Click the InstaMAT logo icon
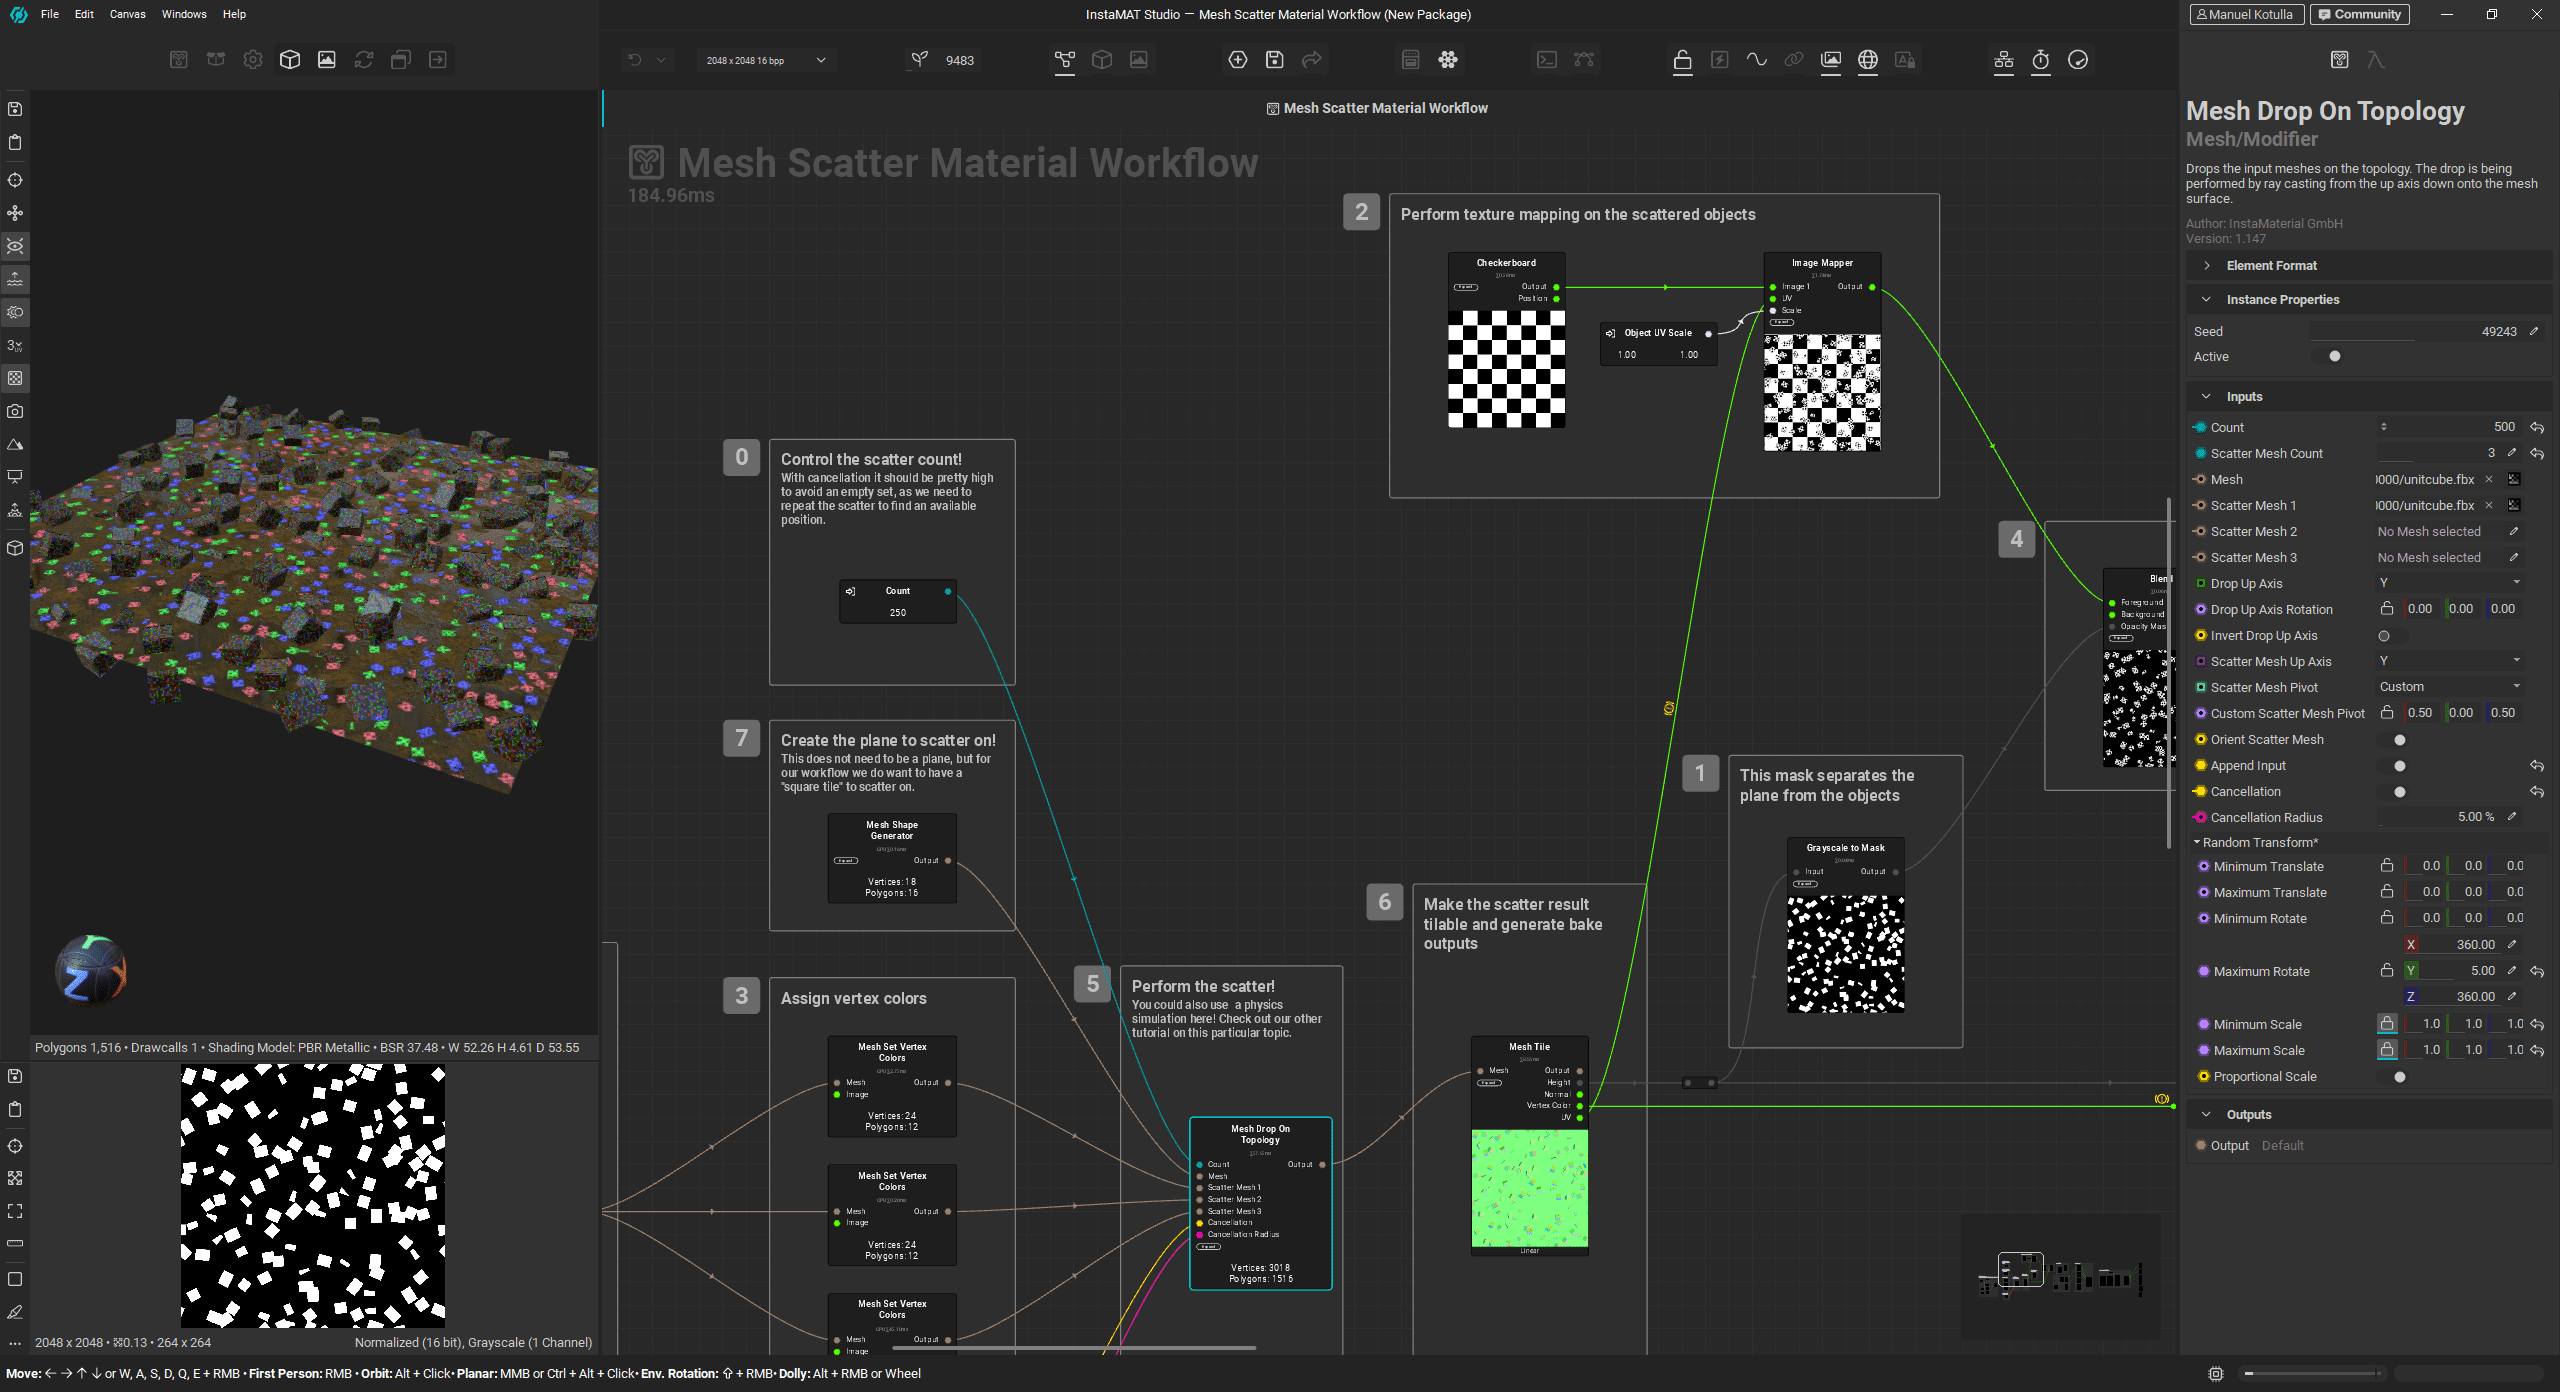This screenshot has height=1392, width=2560. 18,15
